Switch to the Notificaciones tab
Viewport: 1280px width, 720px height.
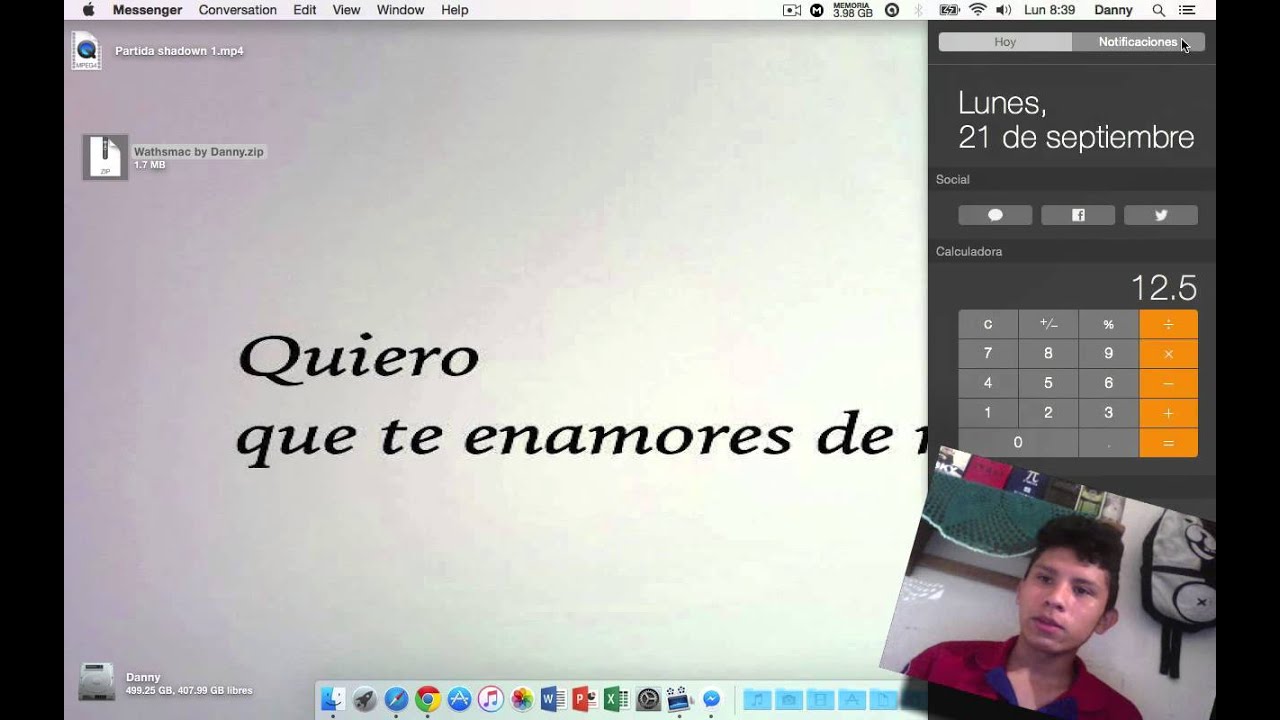pyautogui.click(x=1138, y=42)
